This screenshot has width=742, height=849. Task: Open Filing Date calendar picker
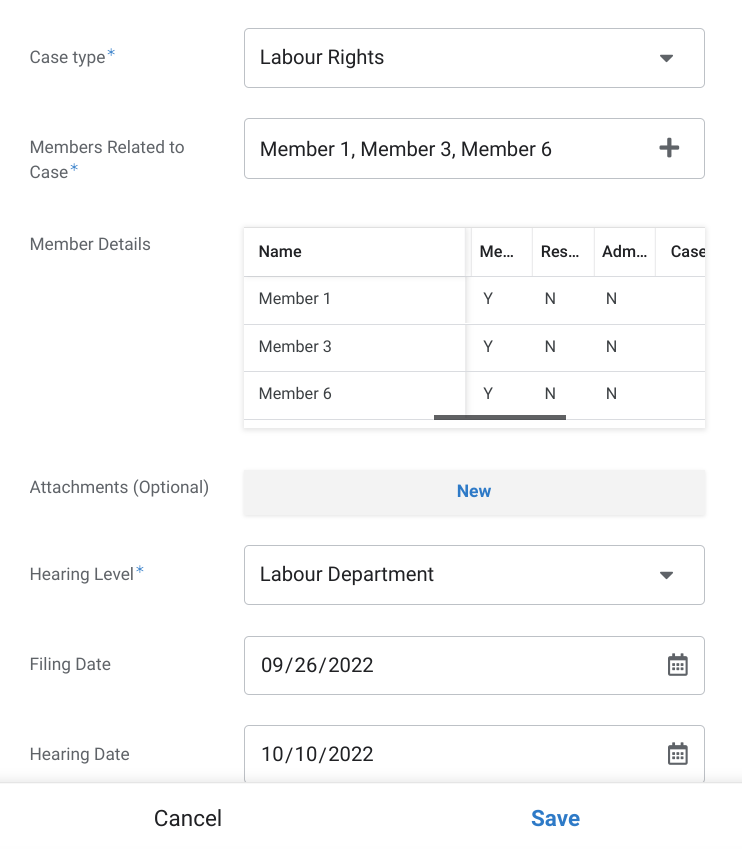click(678, 665)
